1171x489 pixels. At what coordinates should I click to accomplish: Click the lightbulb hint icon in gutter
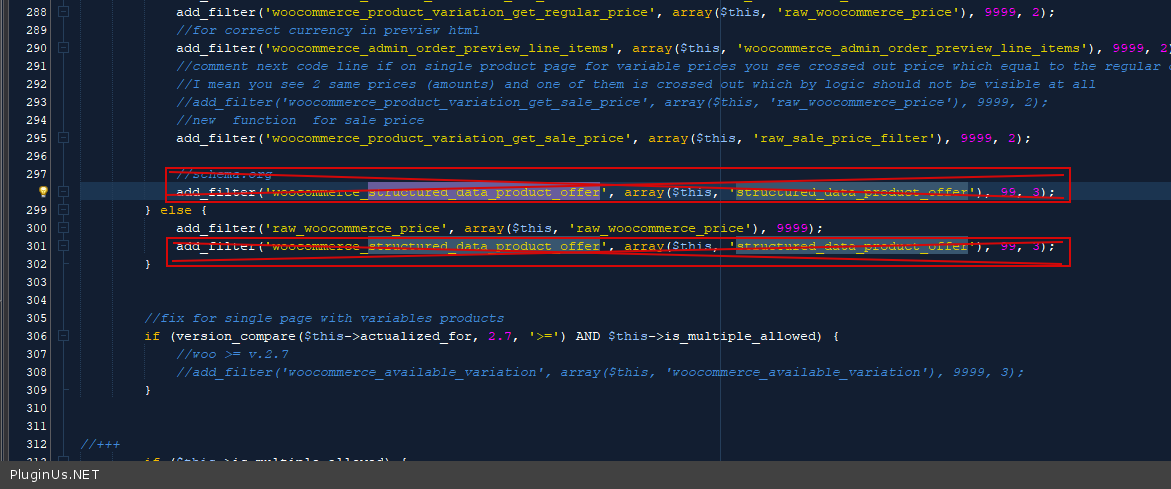pyautogui.click(x=43, y=192)
